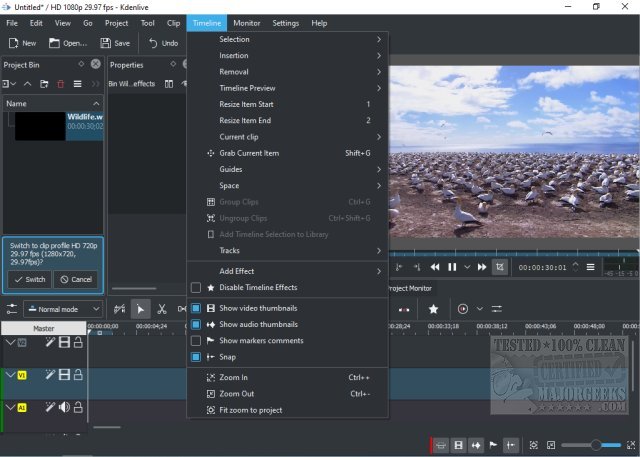Toggle the crop/zone icon in monitor toolbar

[500, 267]
